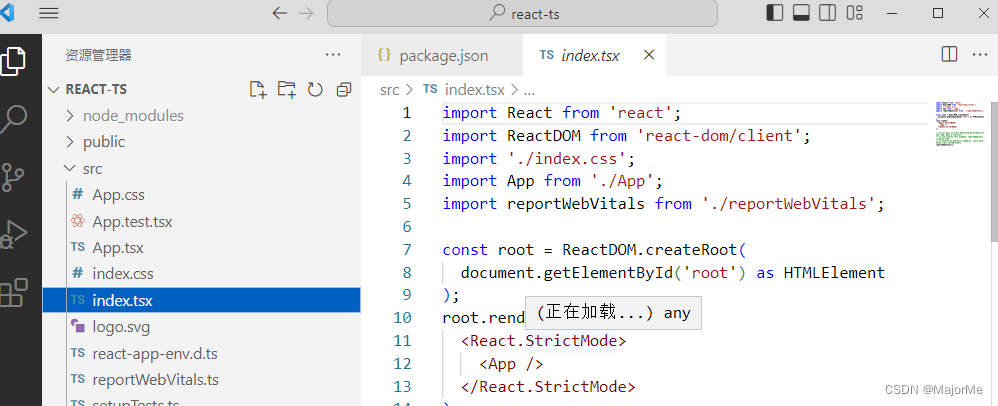
Task: Open Customize Layout icon
Action: point(854,13)
